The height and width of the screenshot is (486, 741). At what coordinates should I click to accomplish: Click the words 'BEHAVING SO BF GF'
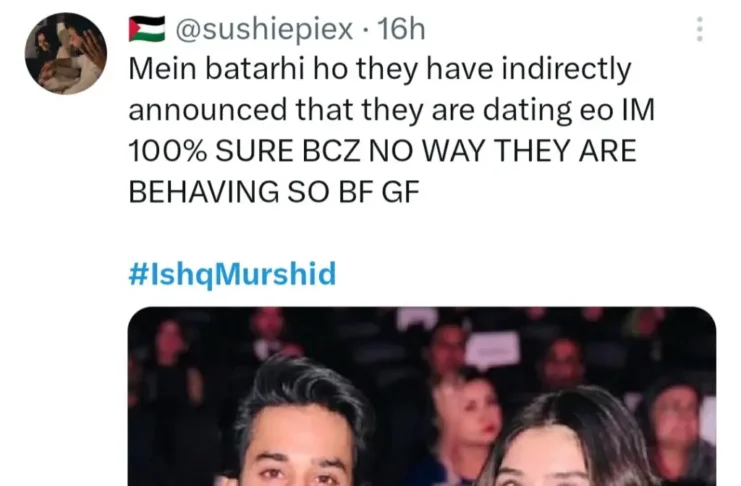point(274,192)
